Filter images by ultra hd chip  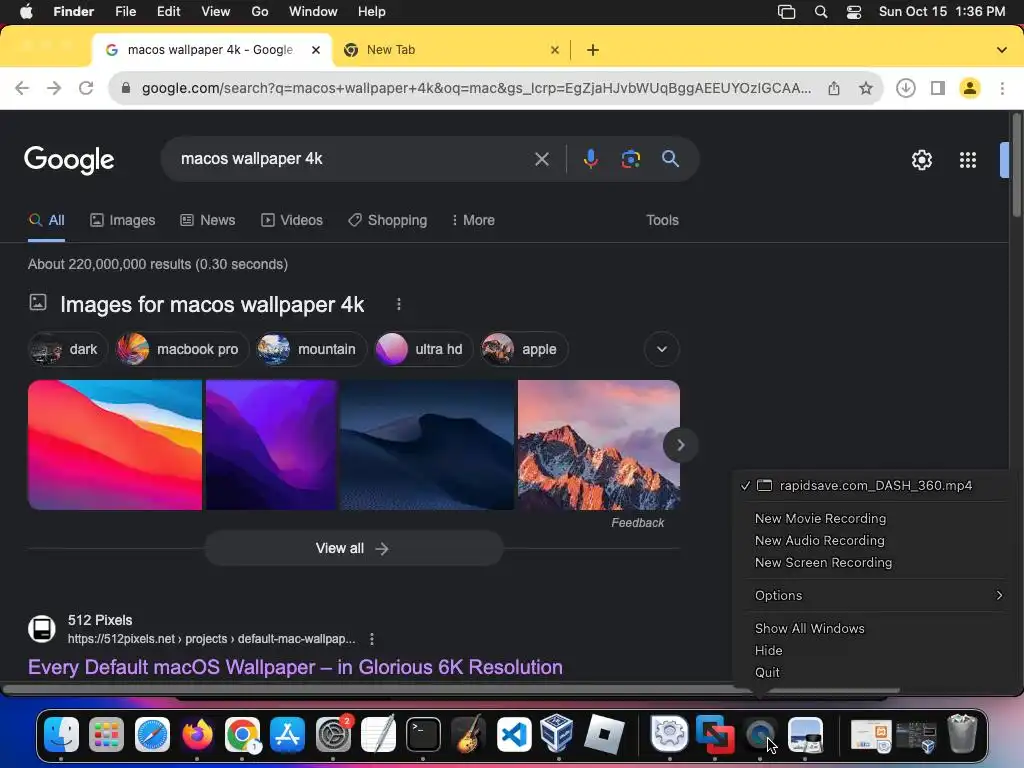tap(423, 349)
